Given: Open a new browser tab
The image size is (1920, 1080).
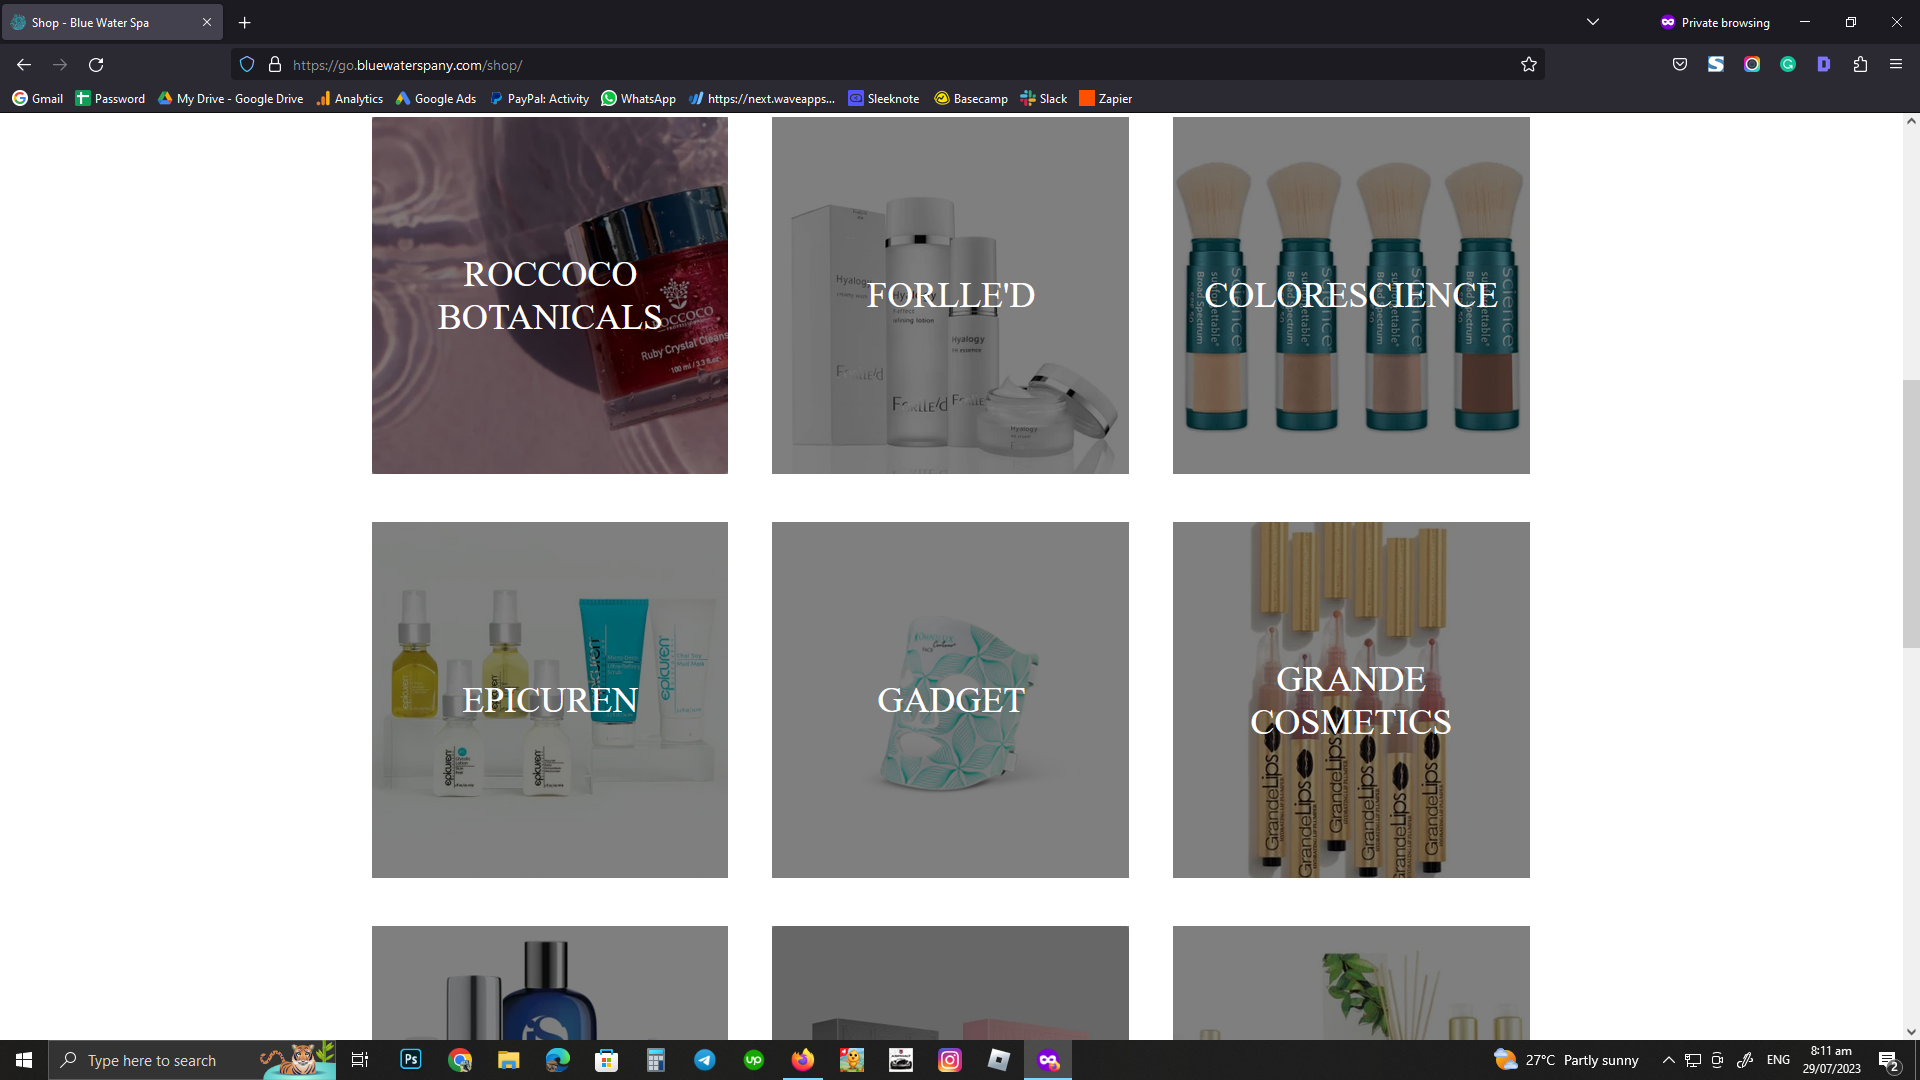Looking at the screenshot, I should pos(244,22).
